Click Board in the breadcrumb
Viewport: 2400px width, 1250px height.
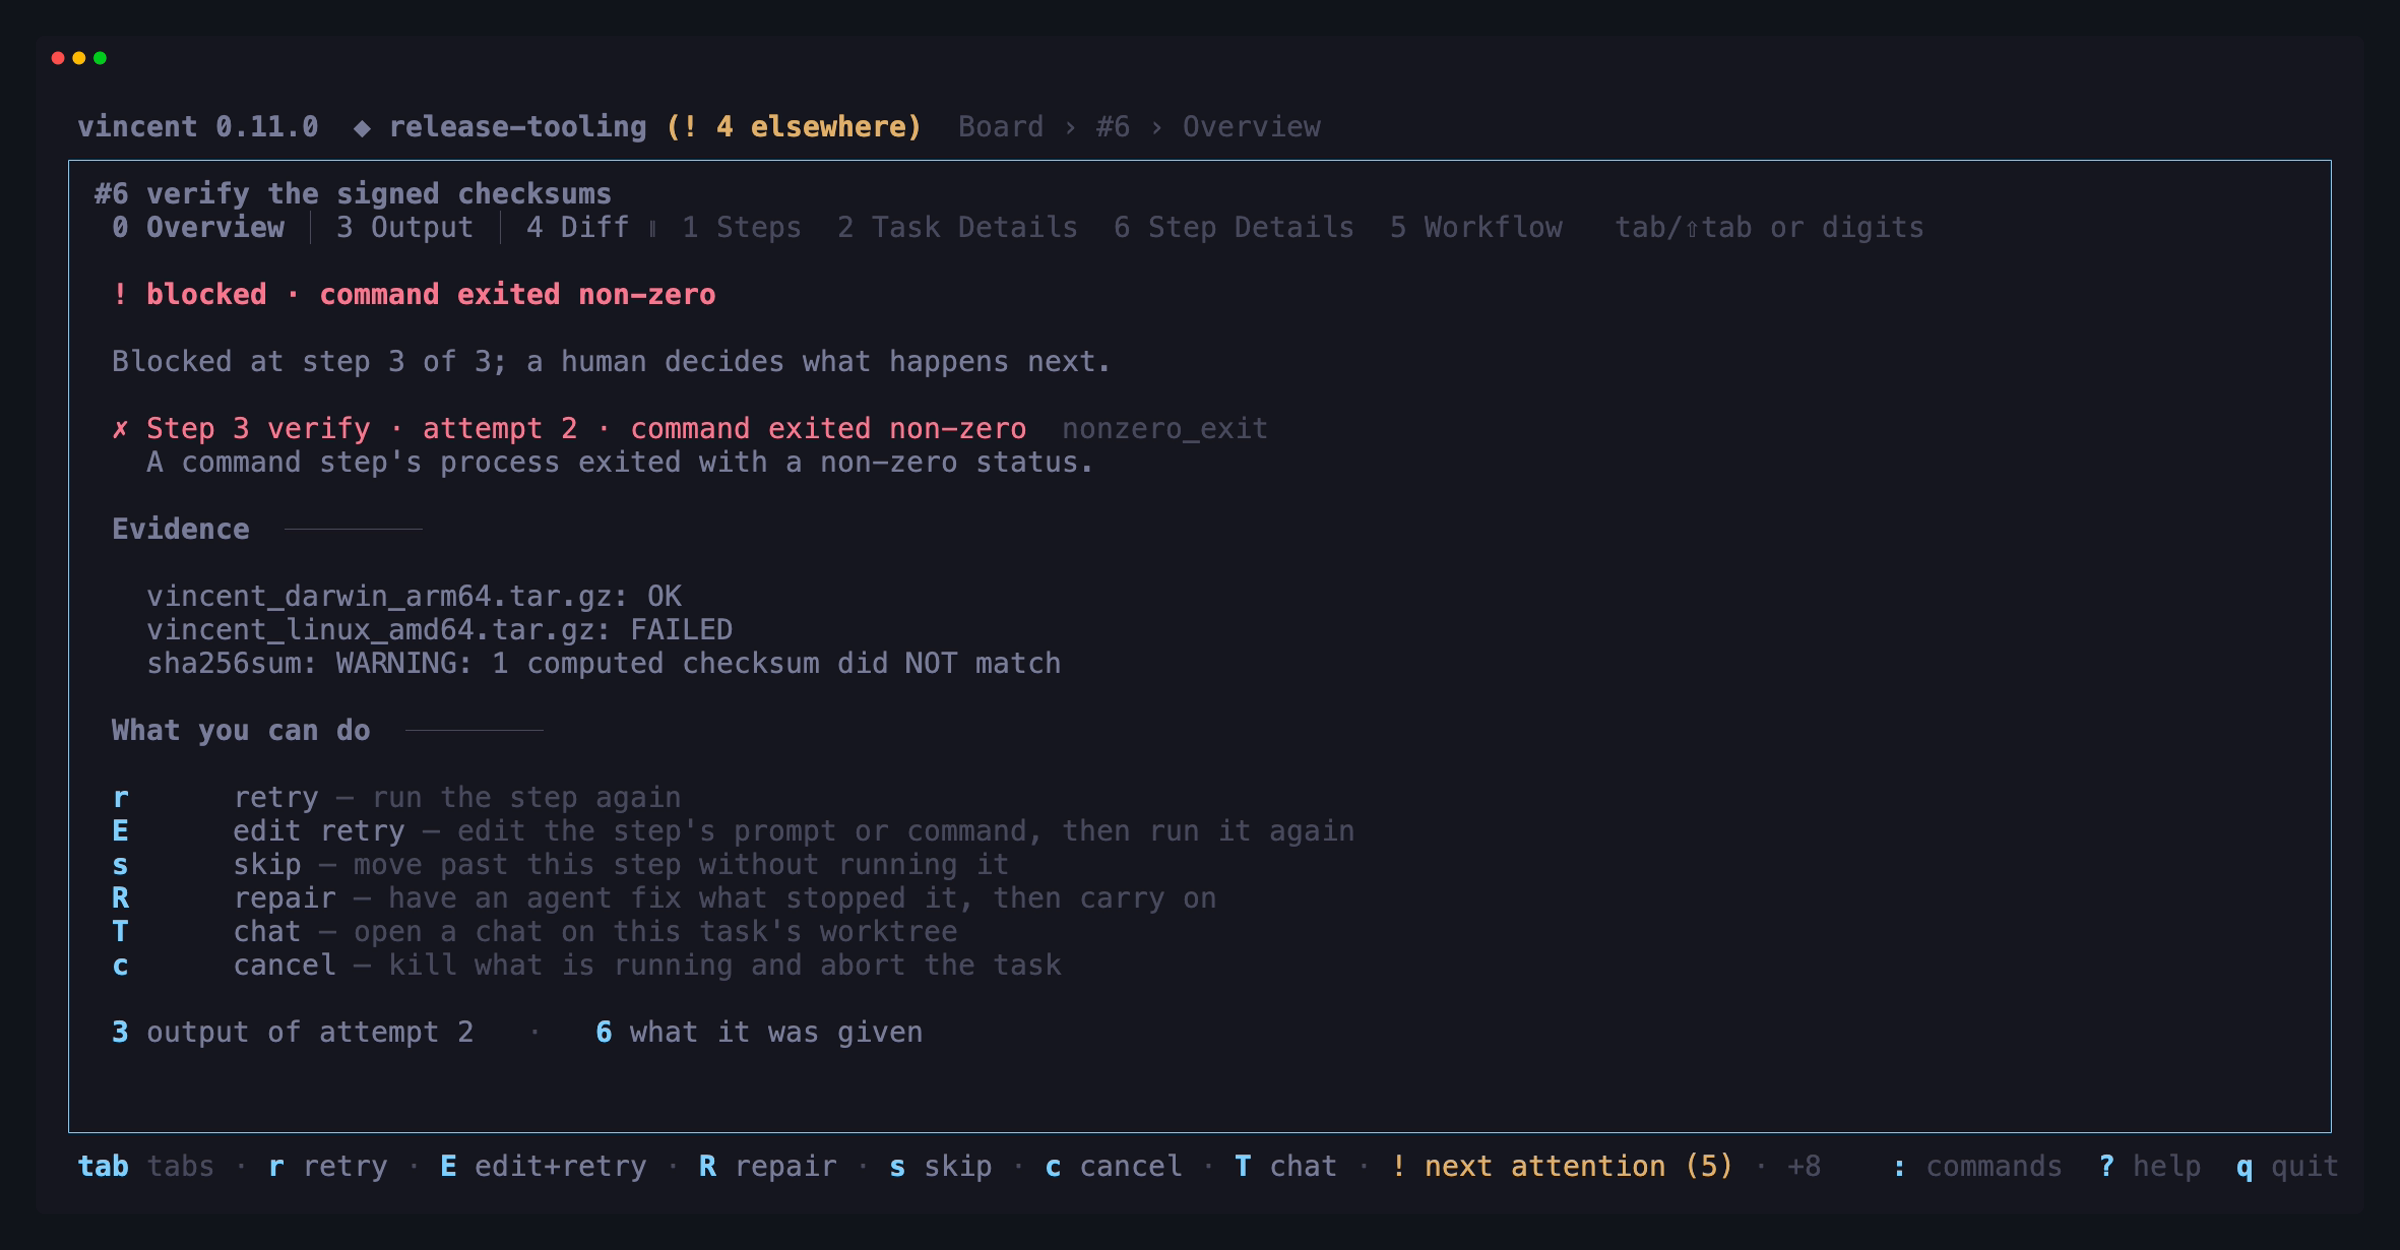click(x=1000, y=127)
